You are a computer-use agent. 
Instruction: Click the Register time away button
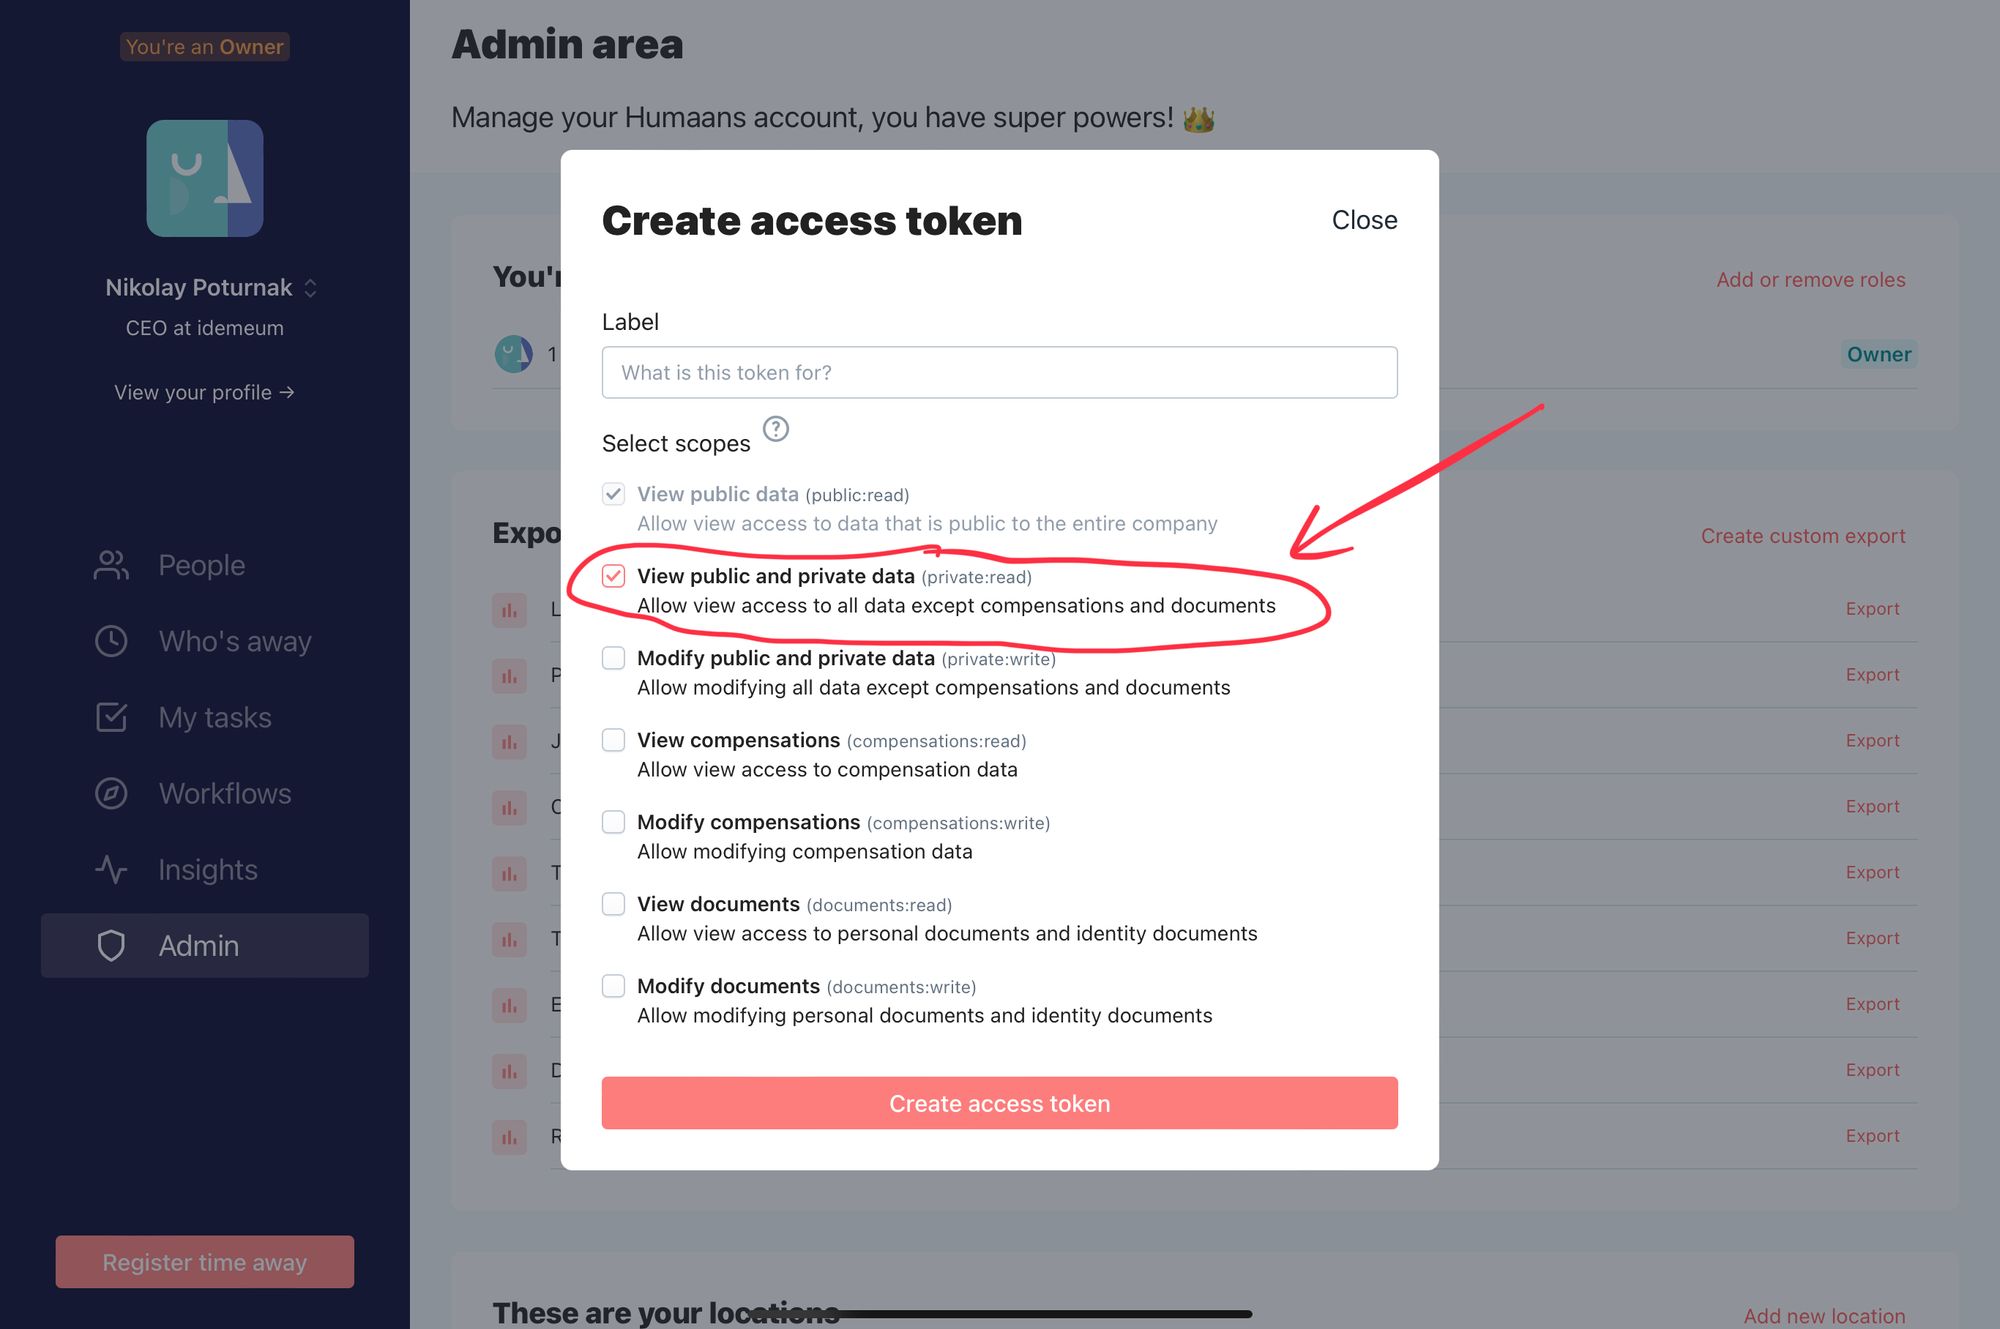[205, 1262]
